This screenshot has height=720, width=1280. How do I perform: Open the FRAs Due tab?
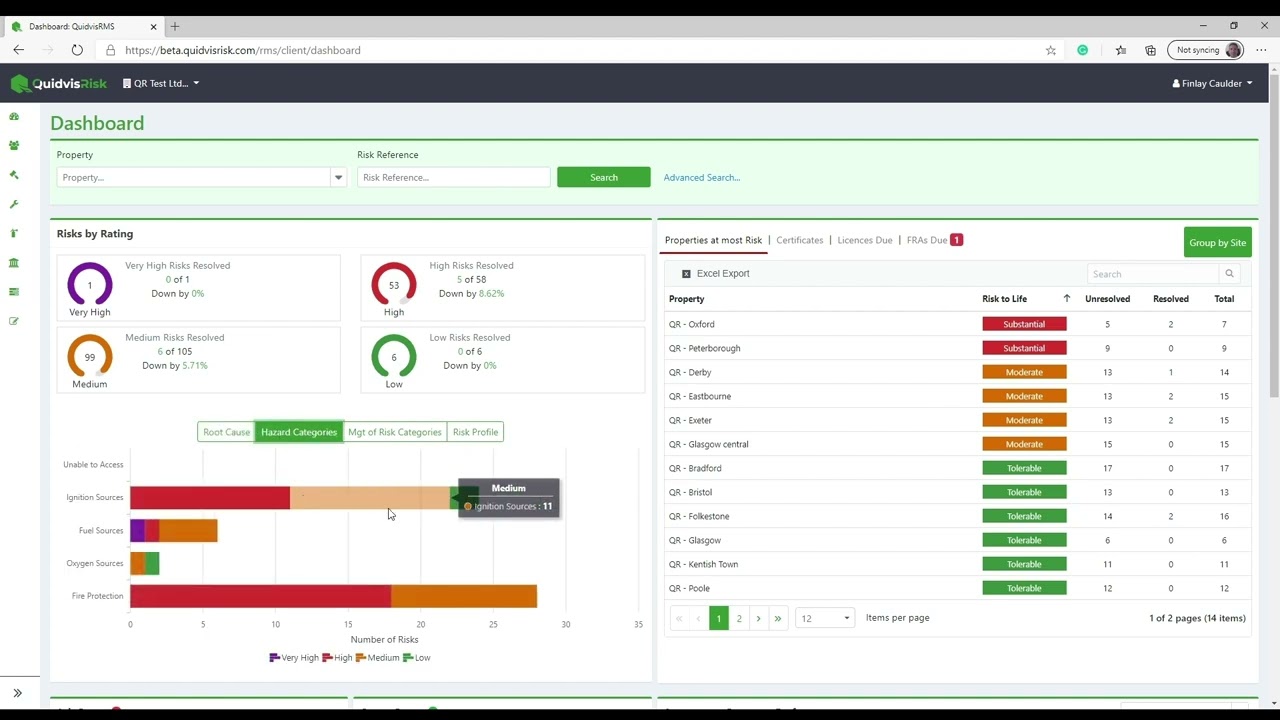pyautogui.click(x=934, y=240)
